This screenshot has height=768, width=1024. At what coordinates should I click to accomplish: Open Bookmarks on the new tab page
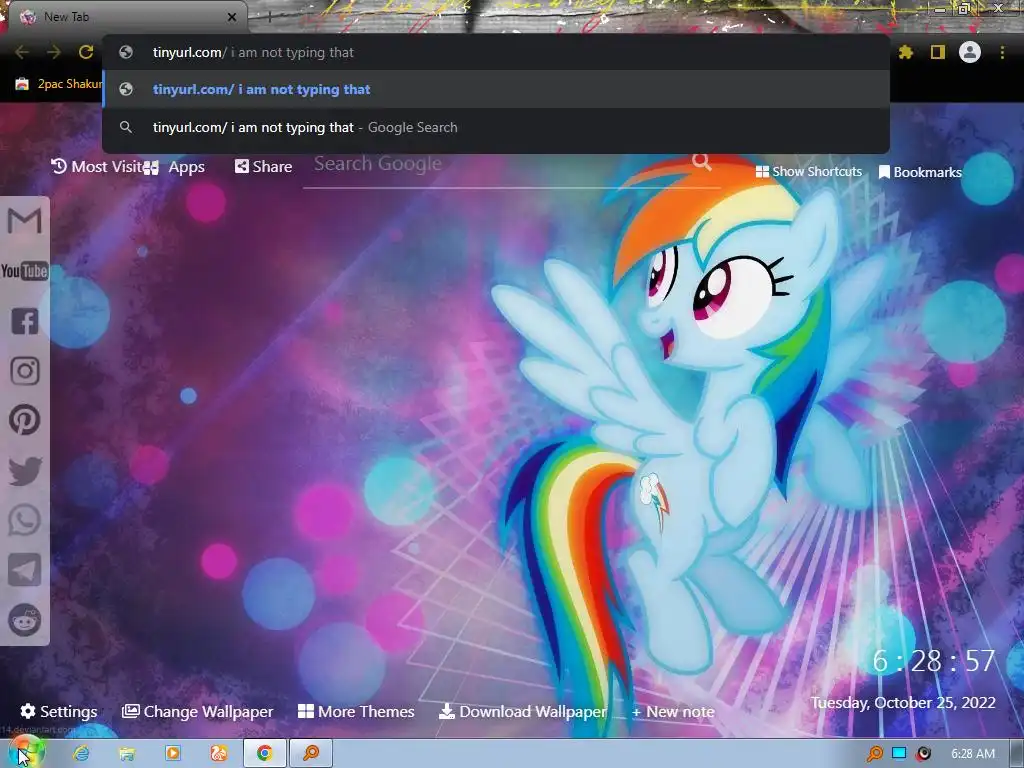(x=920, y=172)
